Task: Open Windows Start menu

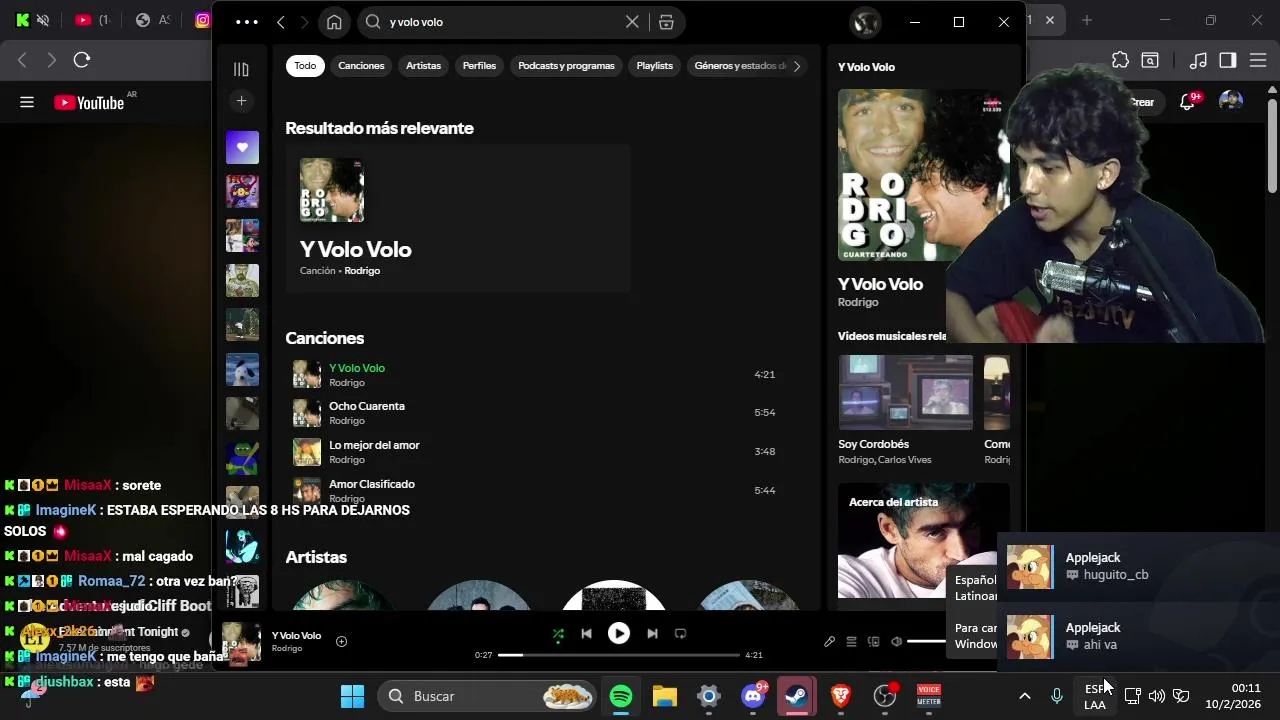Action: (x=352, y=696)
